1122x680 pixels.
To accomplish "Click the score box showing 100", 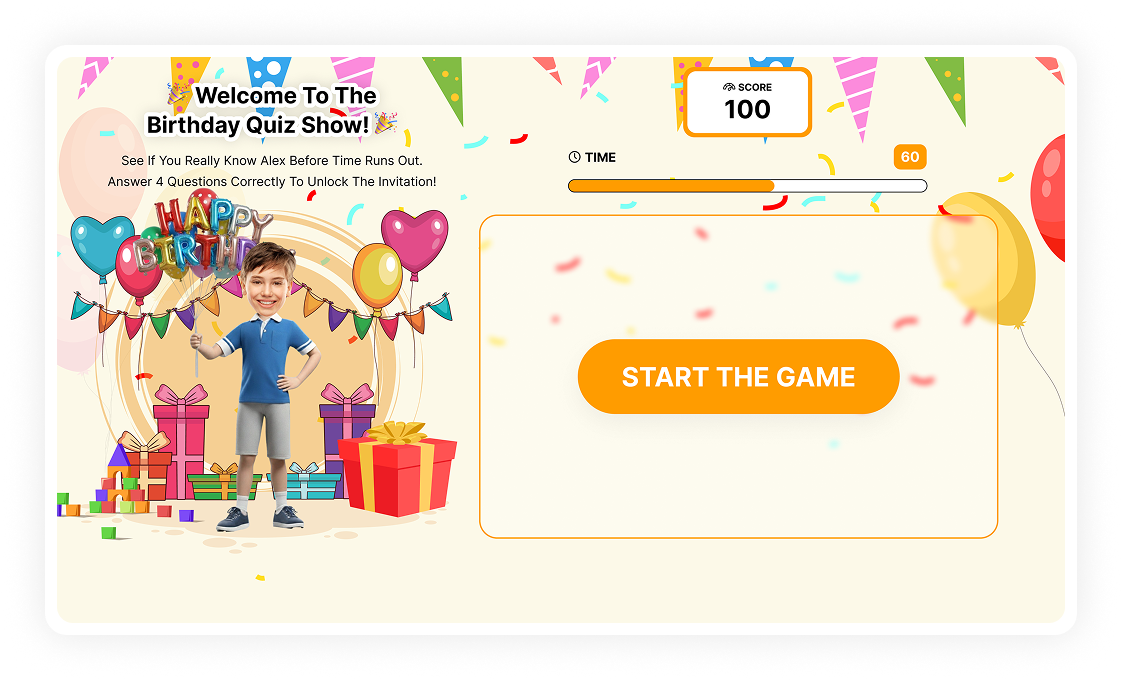I will 747,102.
